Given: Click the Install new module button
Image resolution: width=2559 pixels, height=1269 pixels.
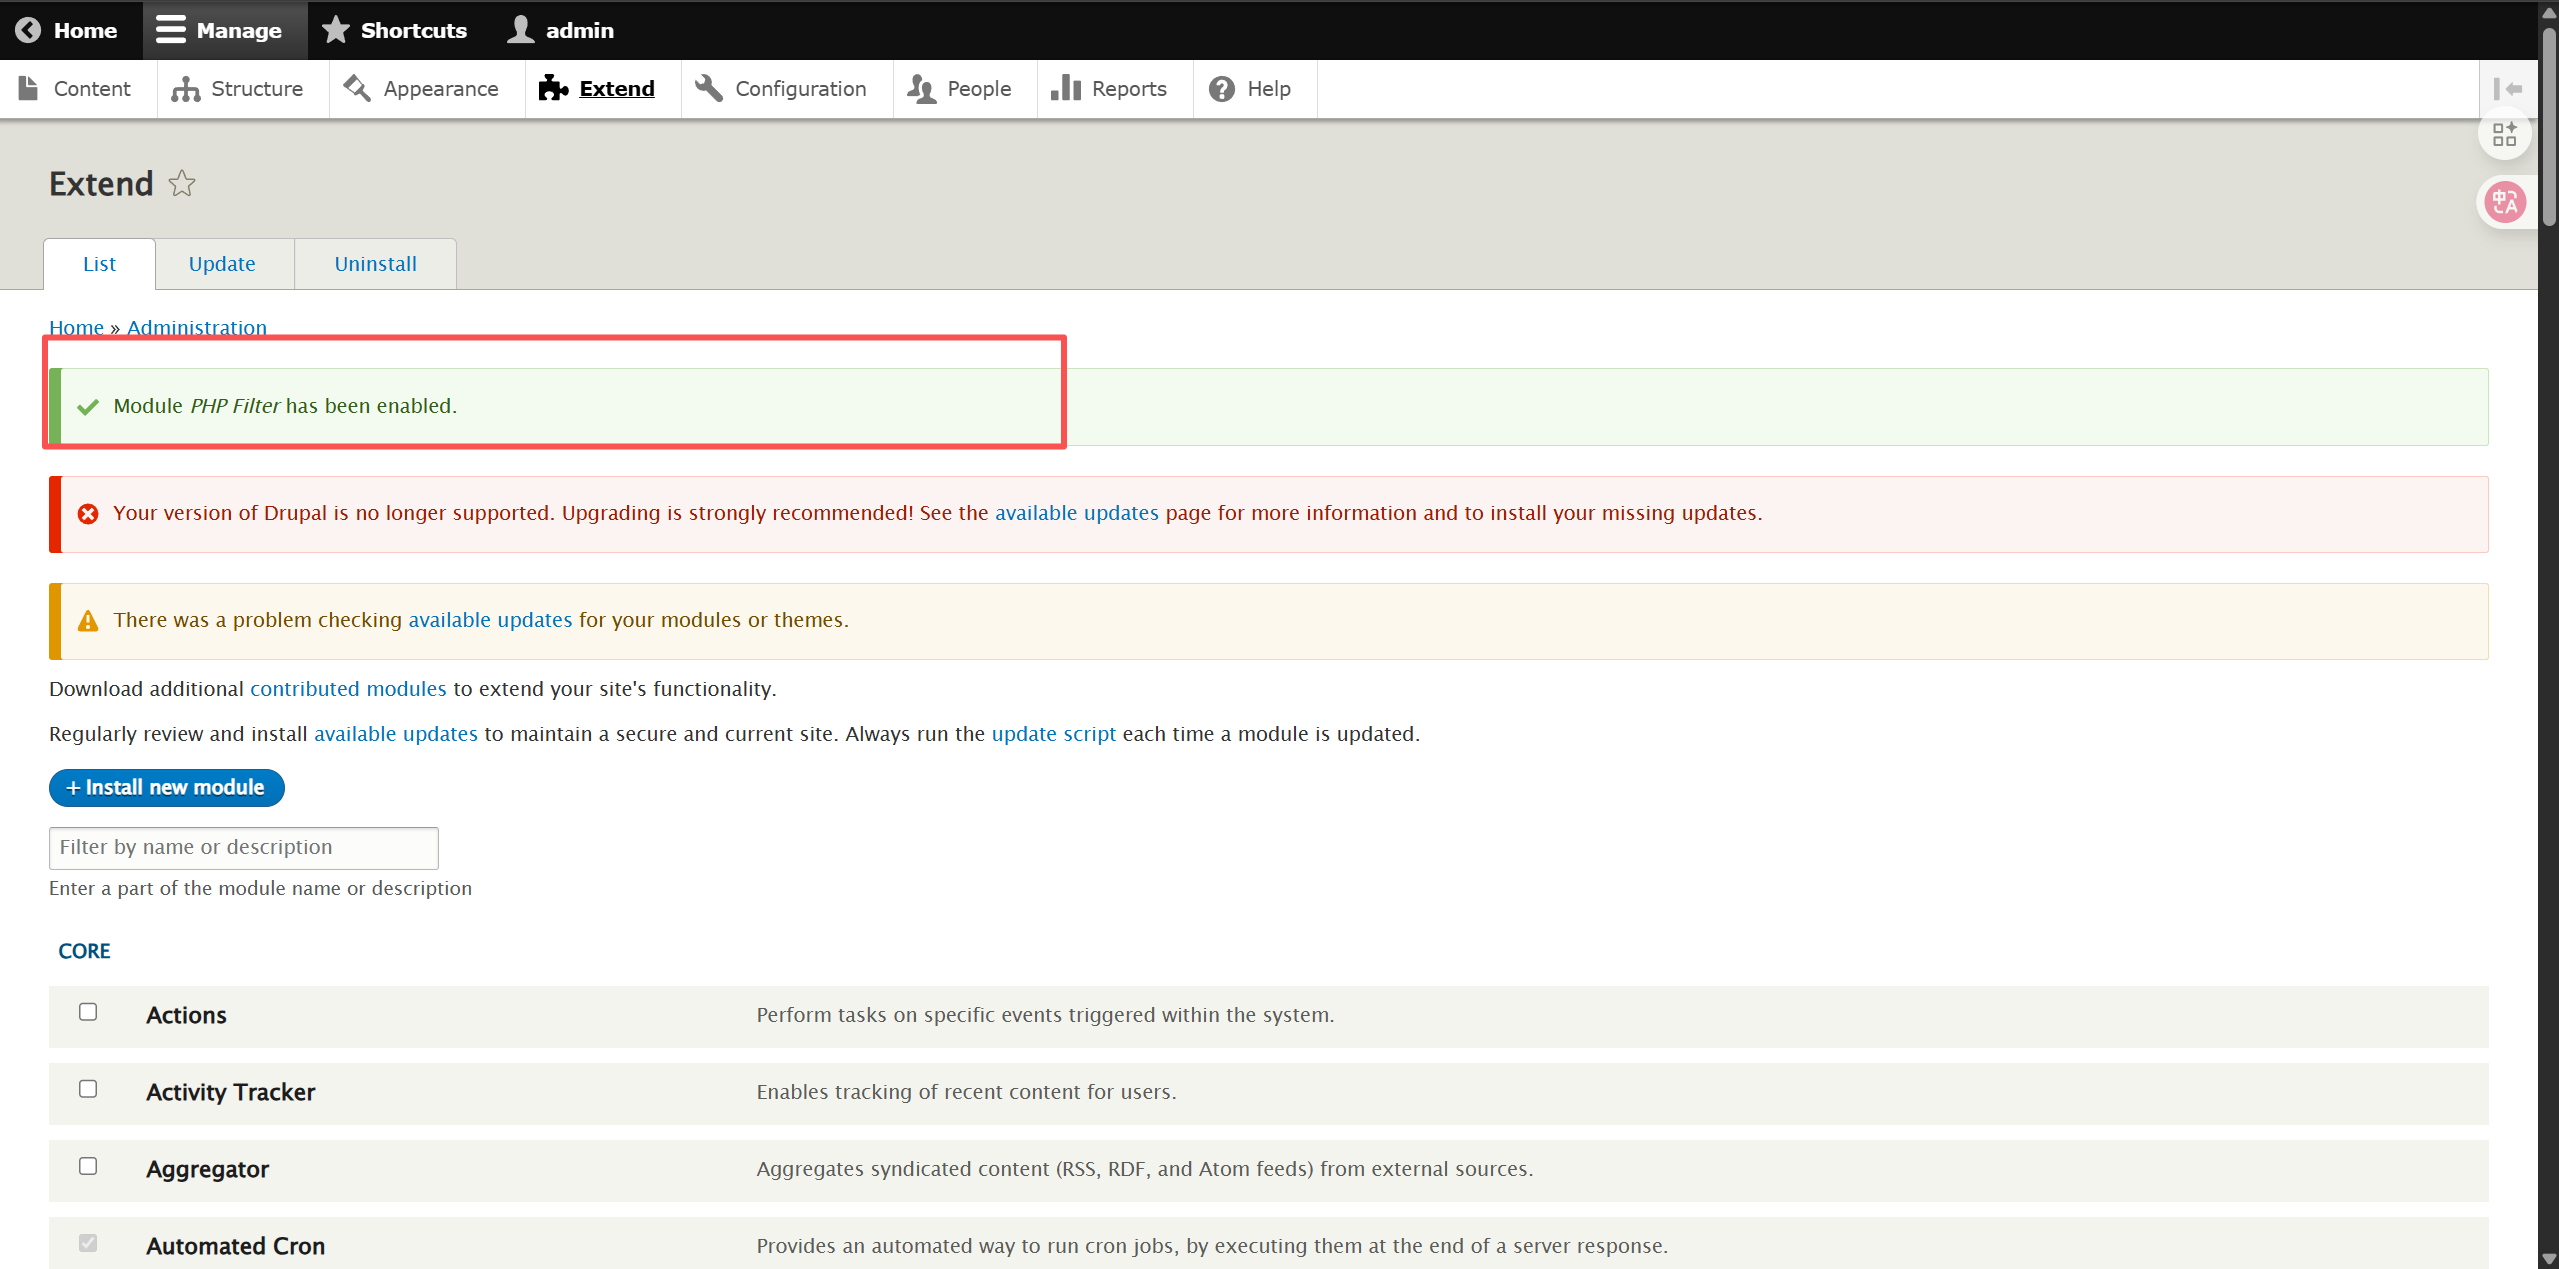Looking at the screenshot, I should coord(166,788).
